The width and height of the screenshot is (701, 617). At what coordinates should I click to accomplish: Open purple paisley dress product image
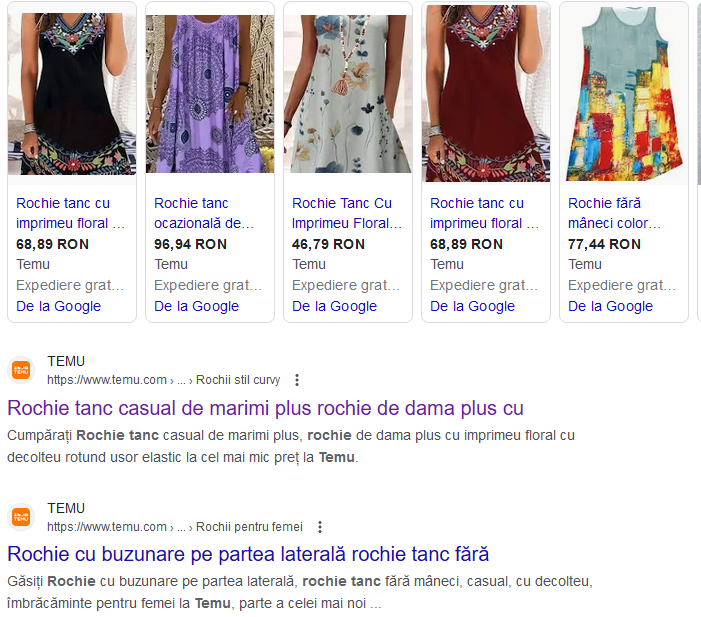(210, 93)
